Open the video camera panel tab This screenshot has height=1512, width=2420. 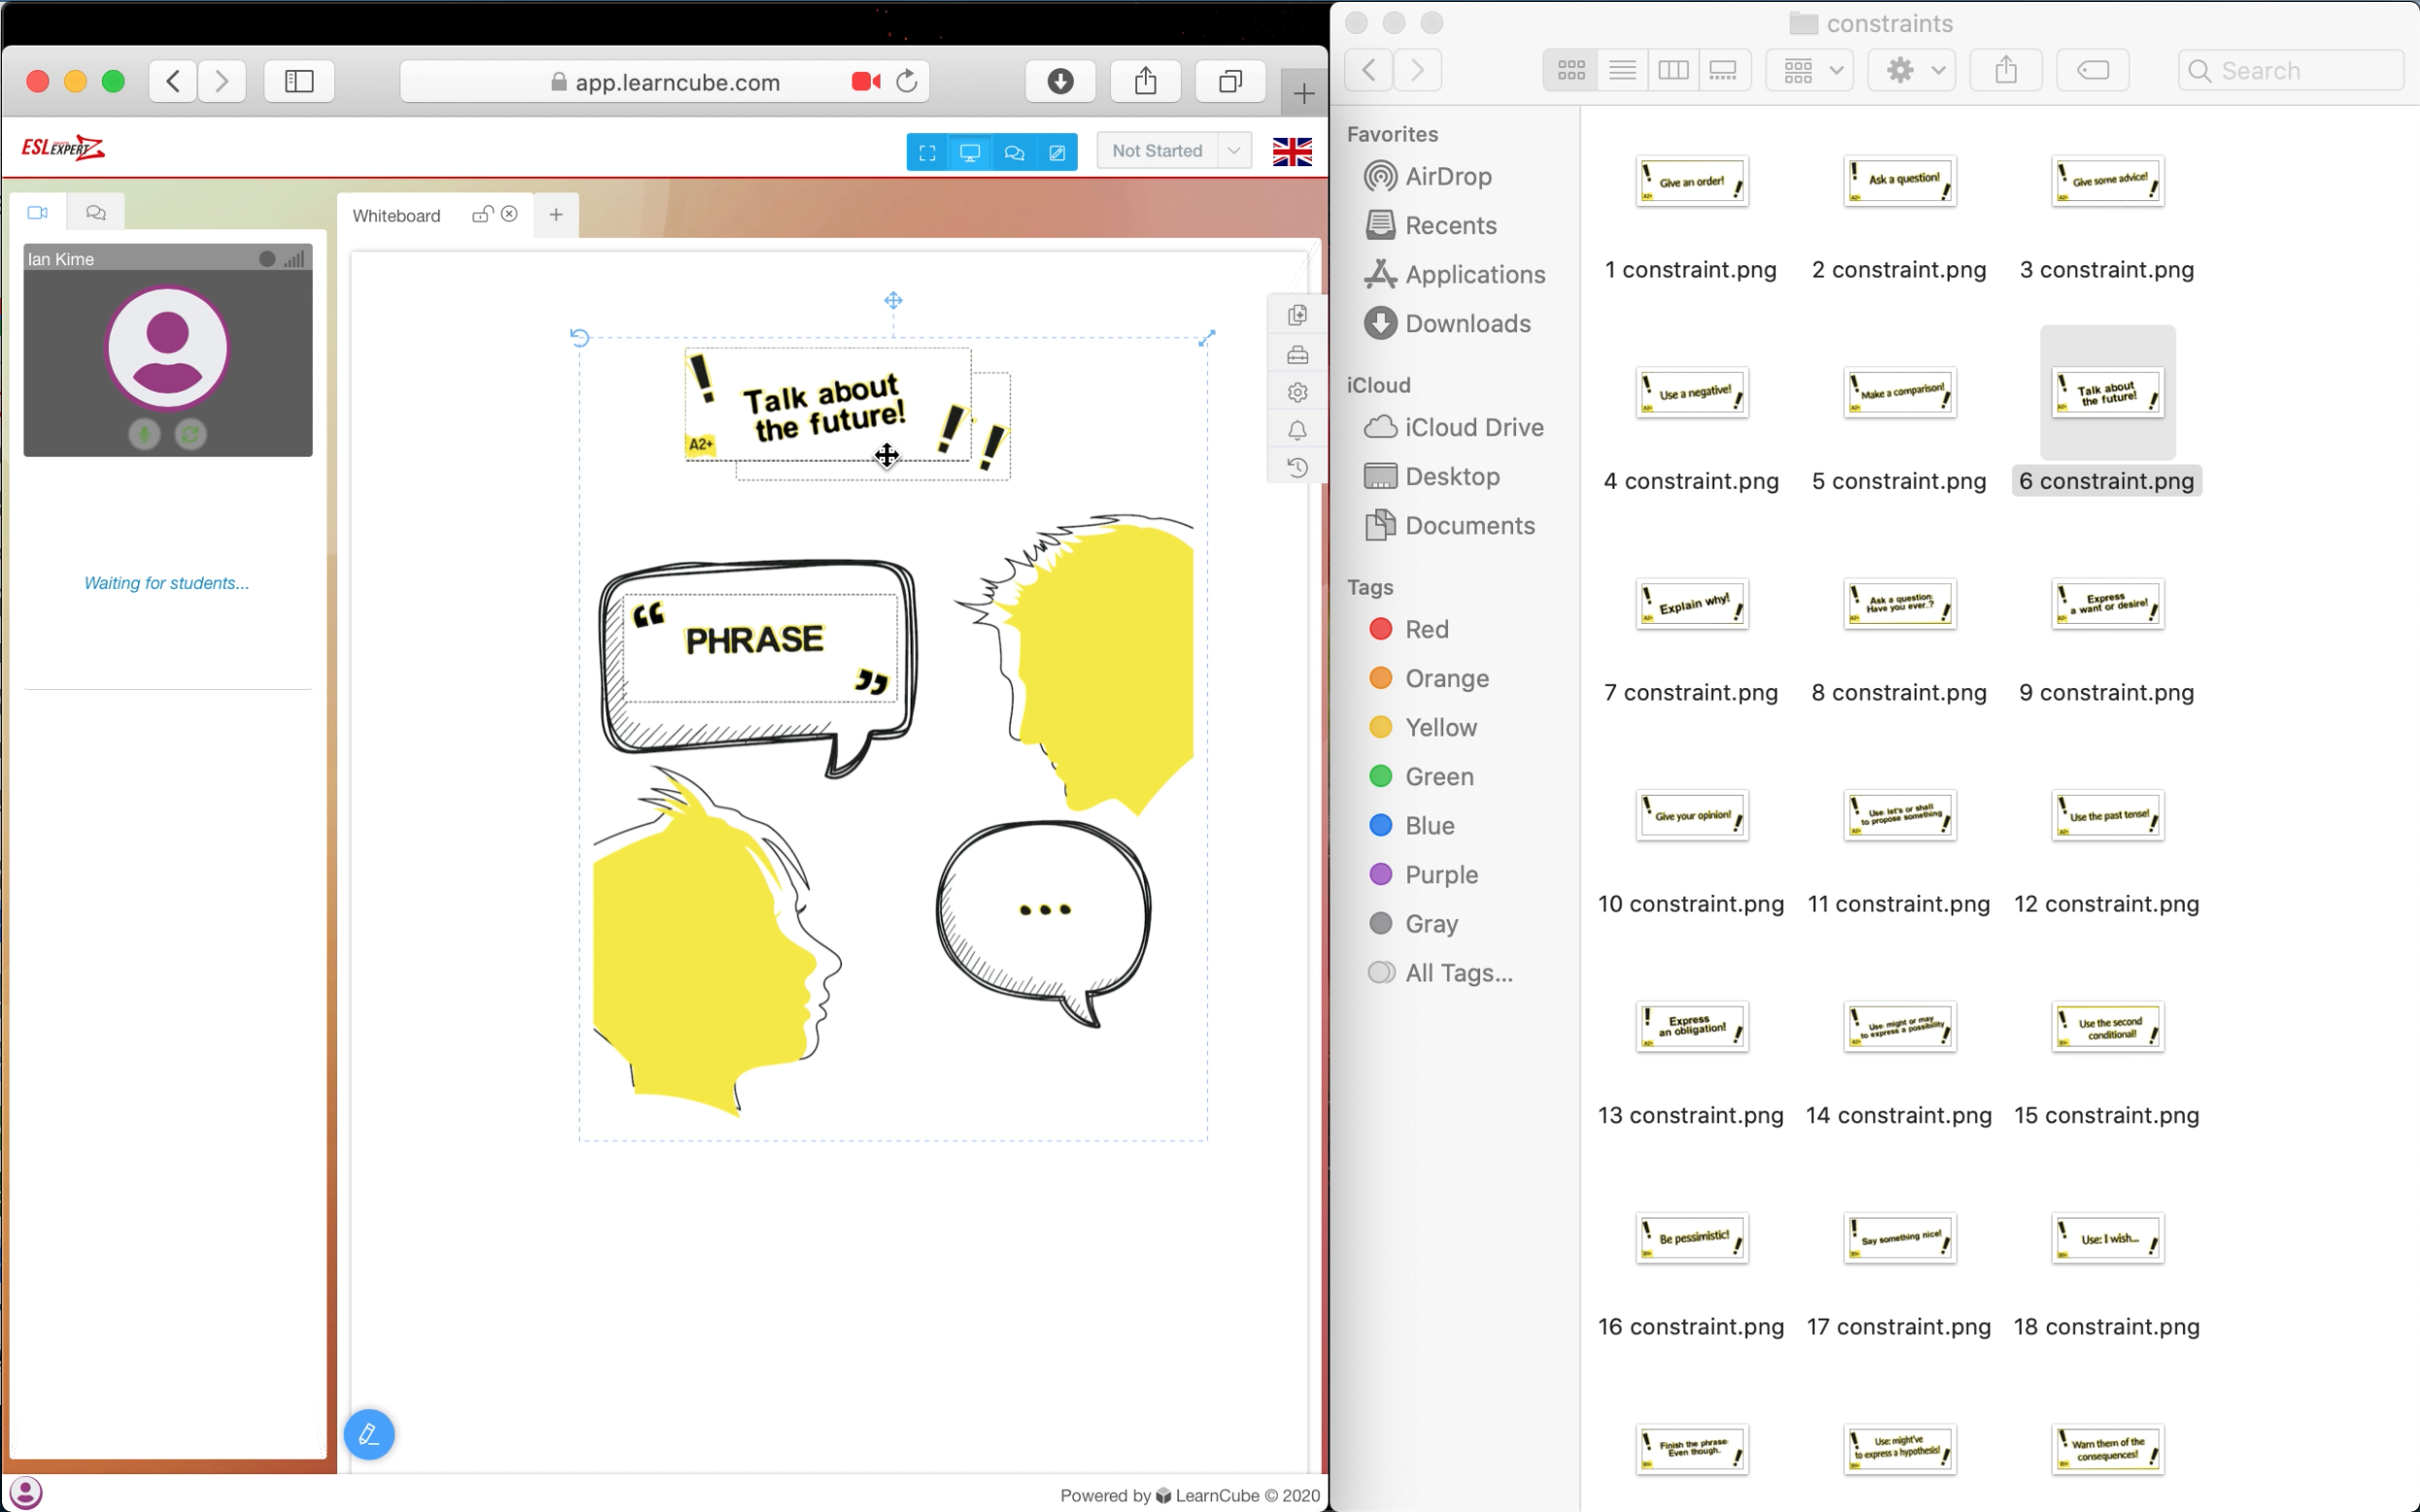pyautogui.click(x=38, y=212)
